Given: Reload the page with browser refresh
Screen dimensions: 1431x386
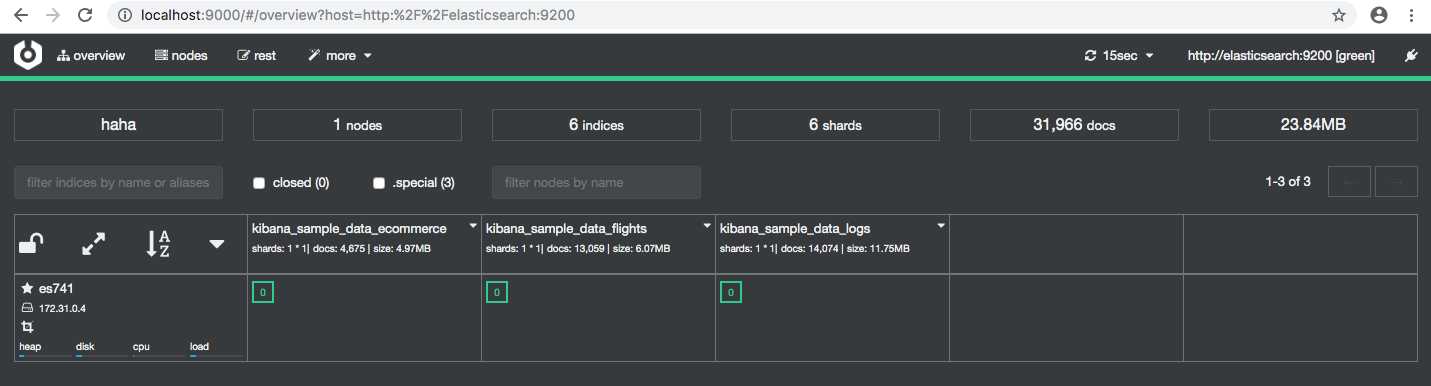Looking at the screenshot, I should coord(86,15).
